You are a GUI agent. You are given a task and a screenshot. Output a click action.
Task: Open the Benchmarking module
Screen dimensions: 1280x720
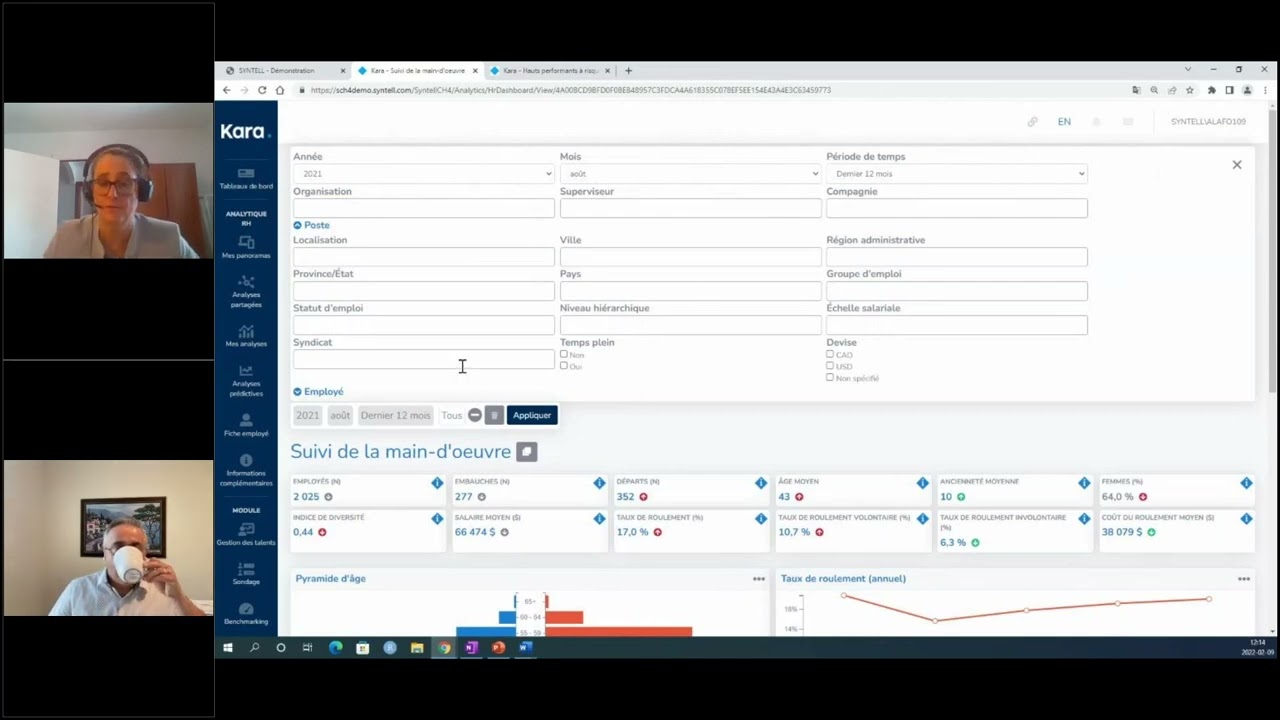pyautogui.click(x=246, y=613)
